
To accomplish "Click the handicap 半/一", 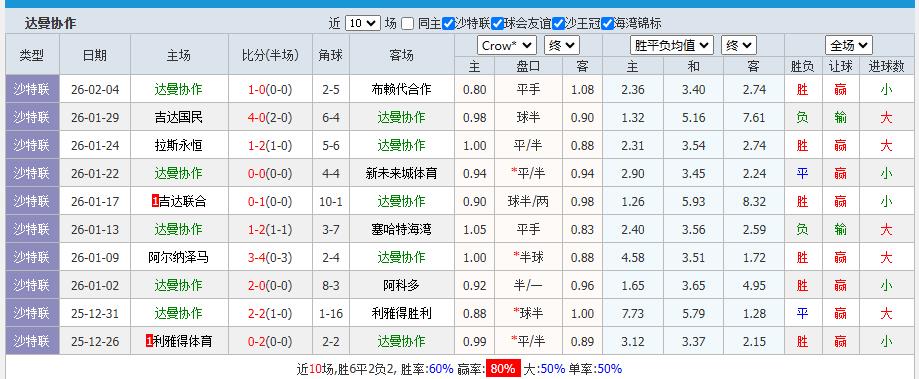I will [529, 285].
